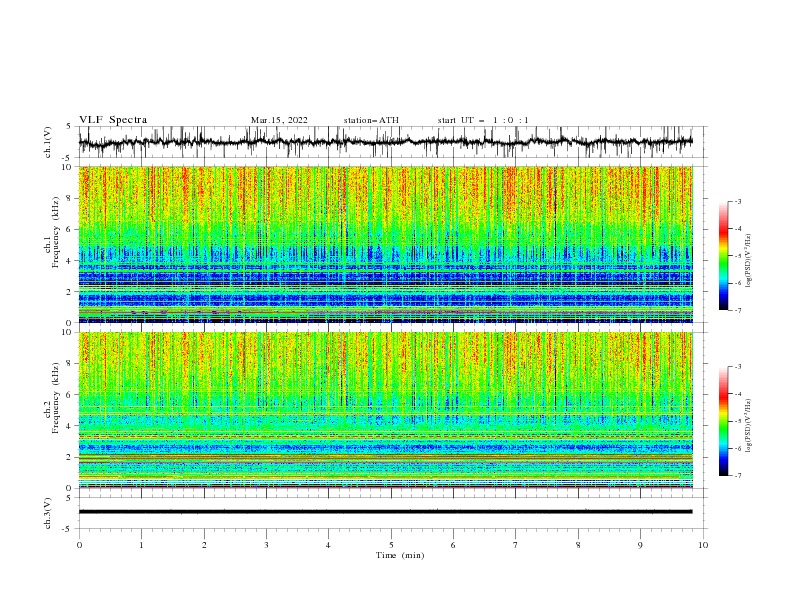Select the "start UT = 1 : 0 : 1" text
Image resolution: width=792 pixels, height=612 pixels.
point(483,120)
